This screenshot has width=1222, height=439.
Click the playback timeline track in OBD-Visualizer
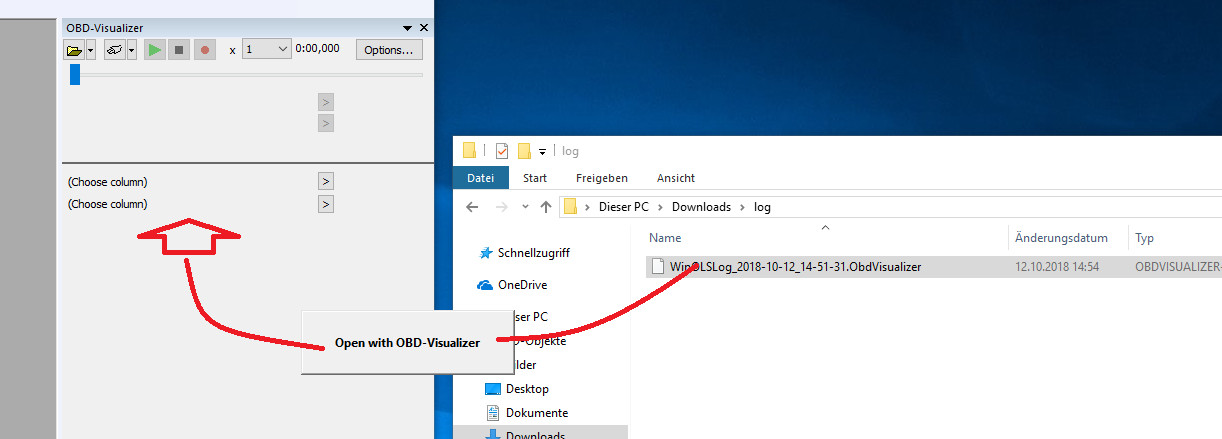[x=246, y=75]
